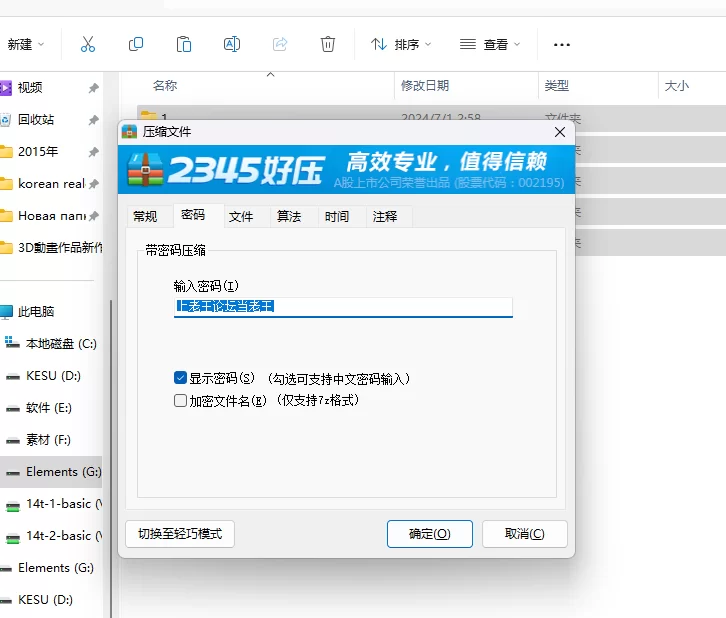Close the 压缩文件 dialog

(x=560, y=132)
